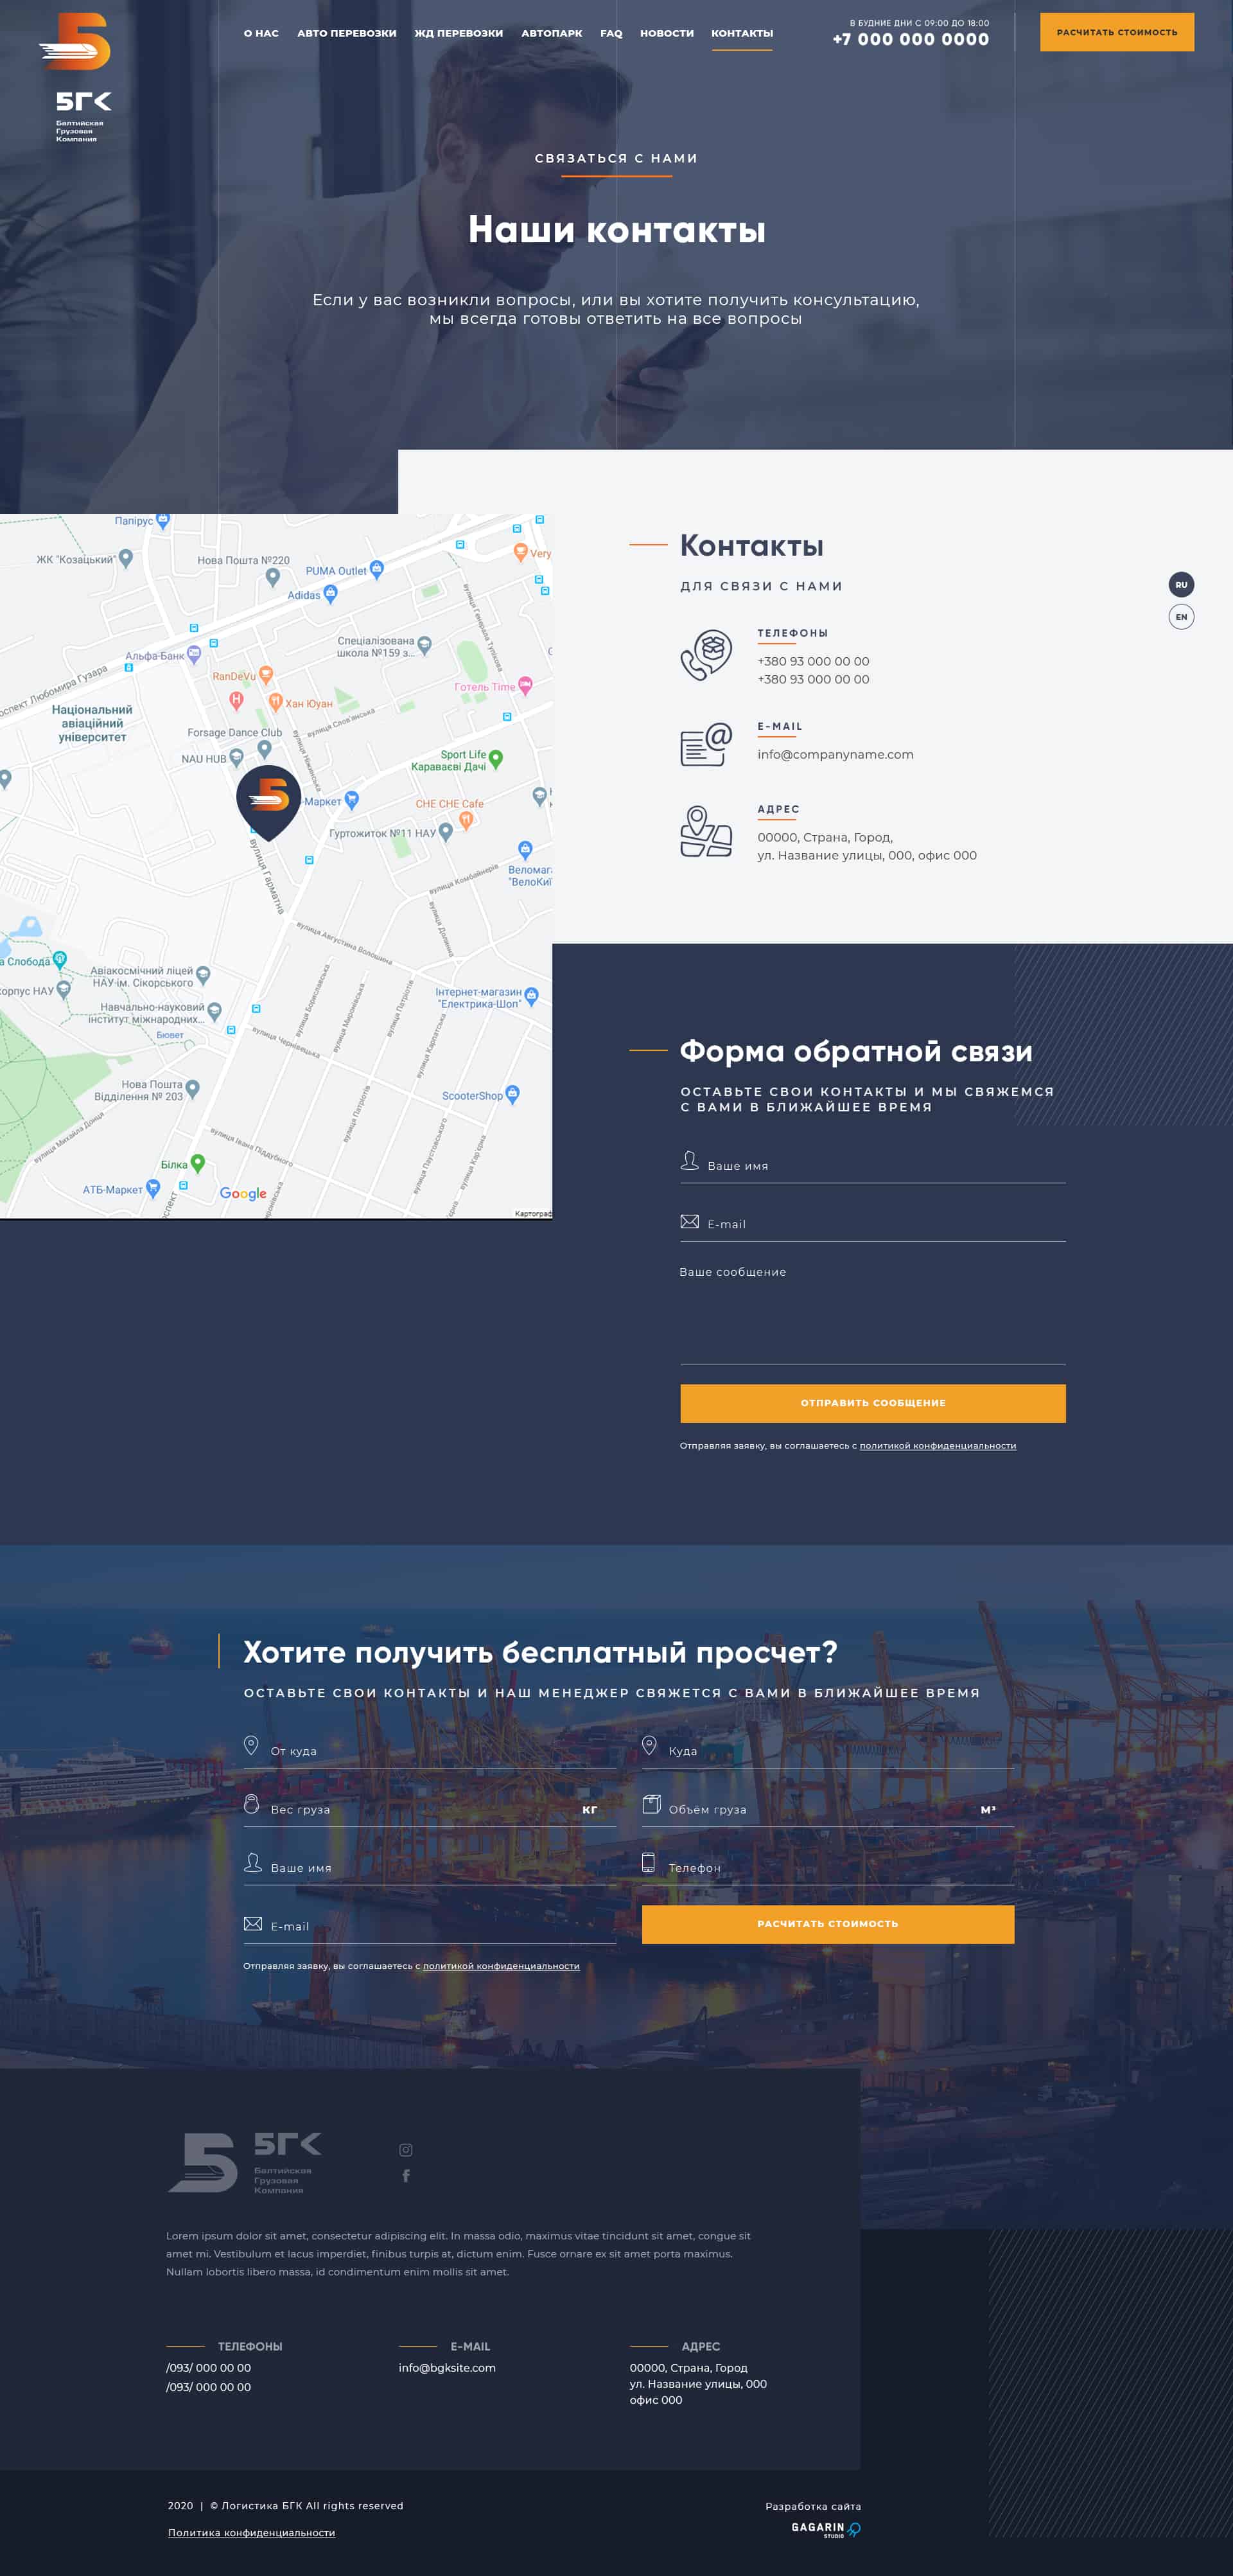
Task: Switch language to EN
Action: (x=1181, y=616)
